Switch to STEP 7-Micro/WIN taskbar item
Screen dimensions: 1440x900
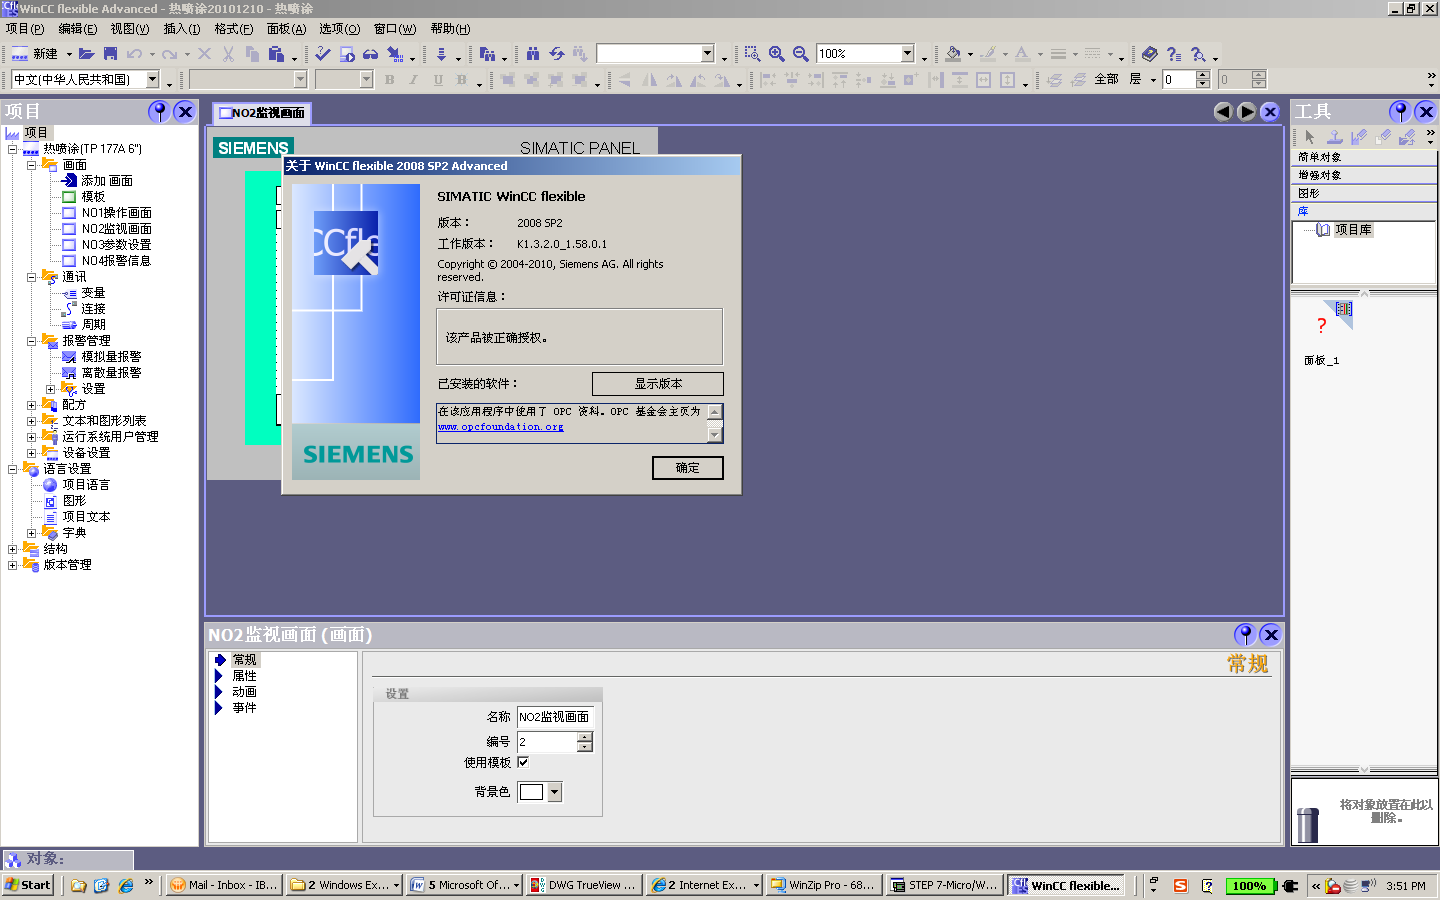pyautogui.click(x=943, y=885)
